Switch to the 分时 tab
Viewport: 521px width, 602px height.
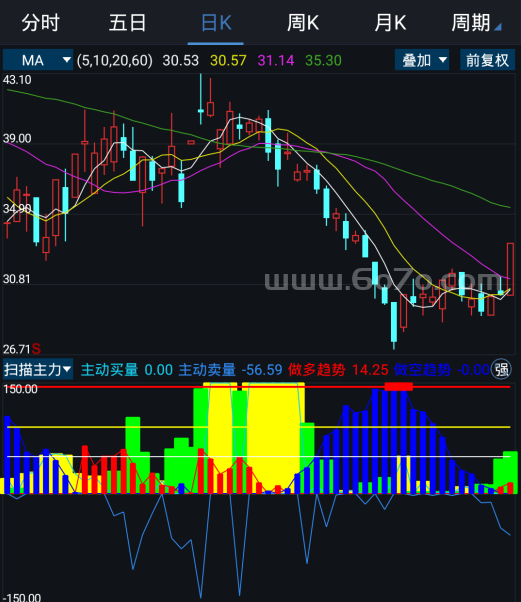[40, 23]
